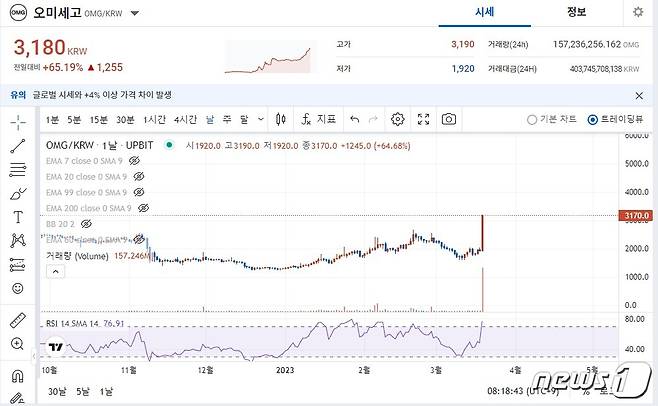Set date range to 30날

57,392
